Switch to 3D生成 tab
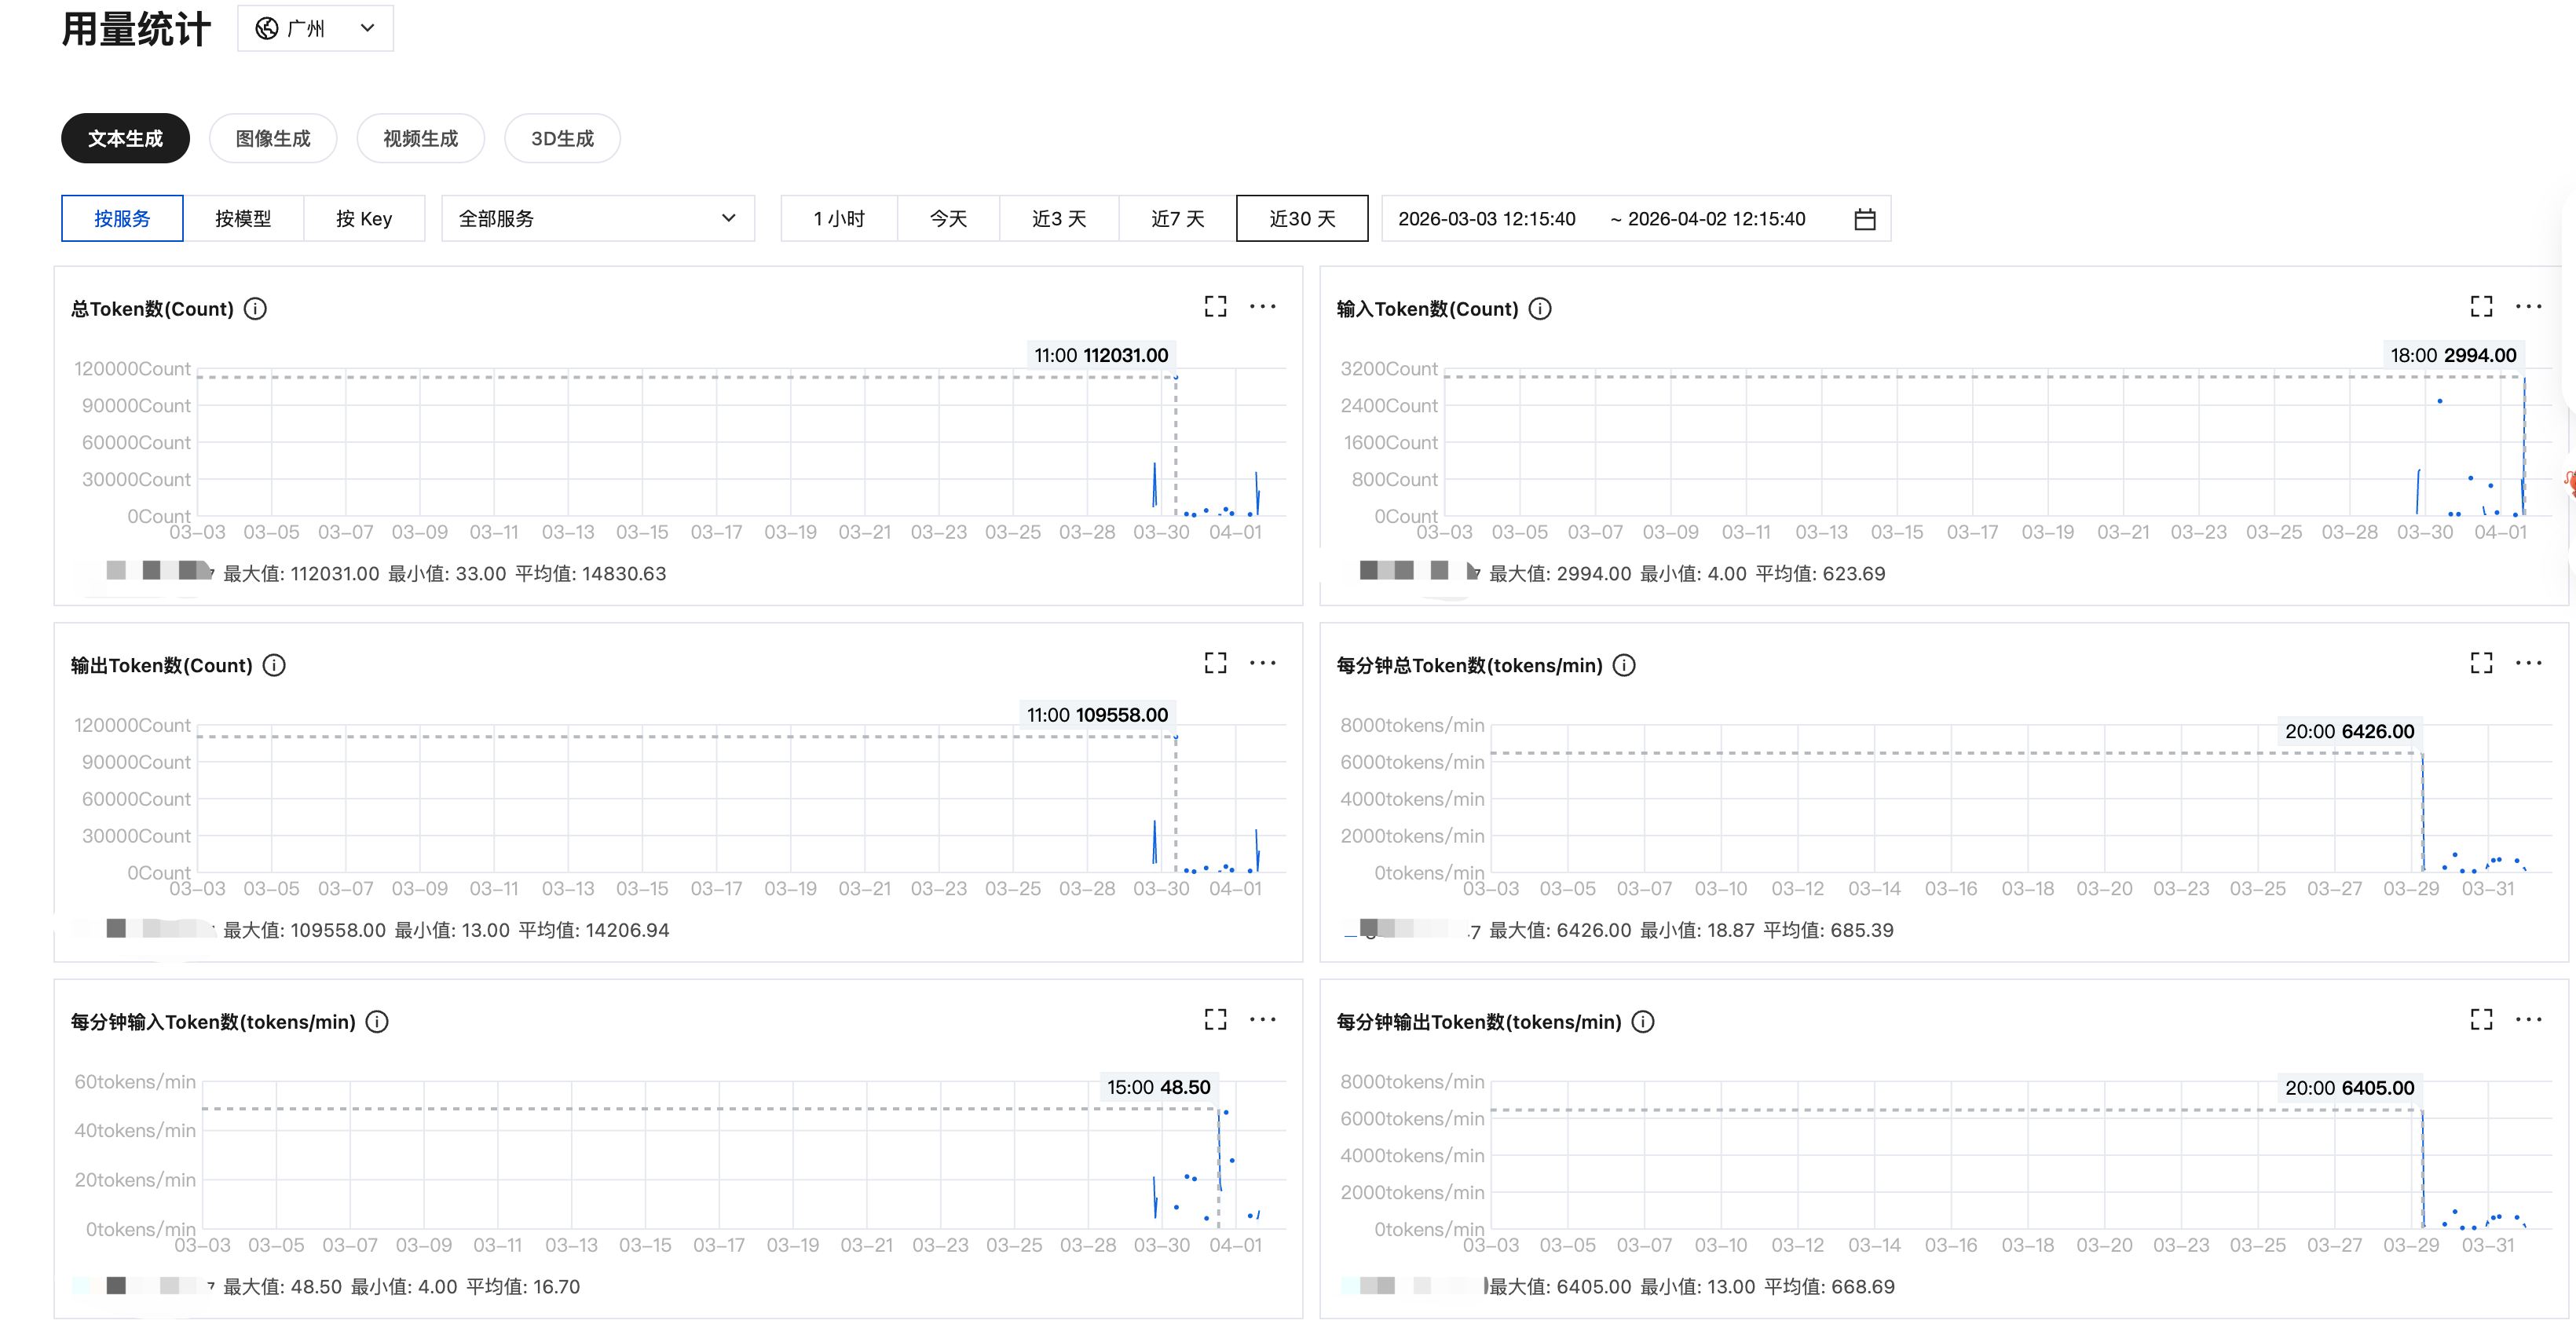 (562, 138)
